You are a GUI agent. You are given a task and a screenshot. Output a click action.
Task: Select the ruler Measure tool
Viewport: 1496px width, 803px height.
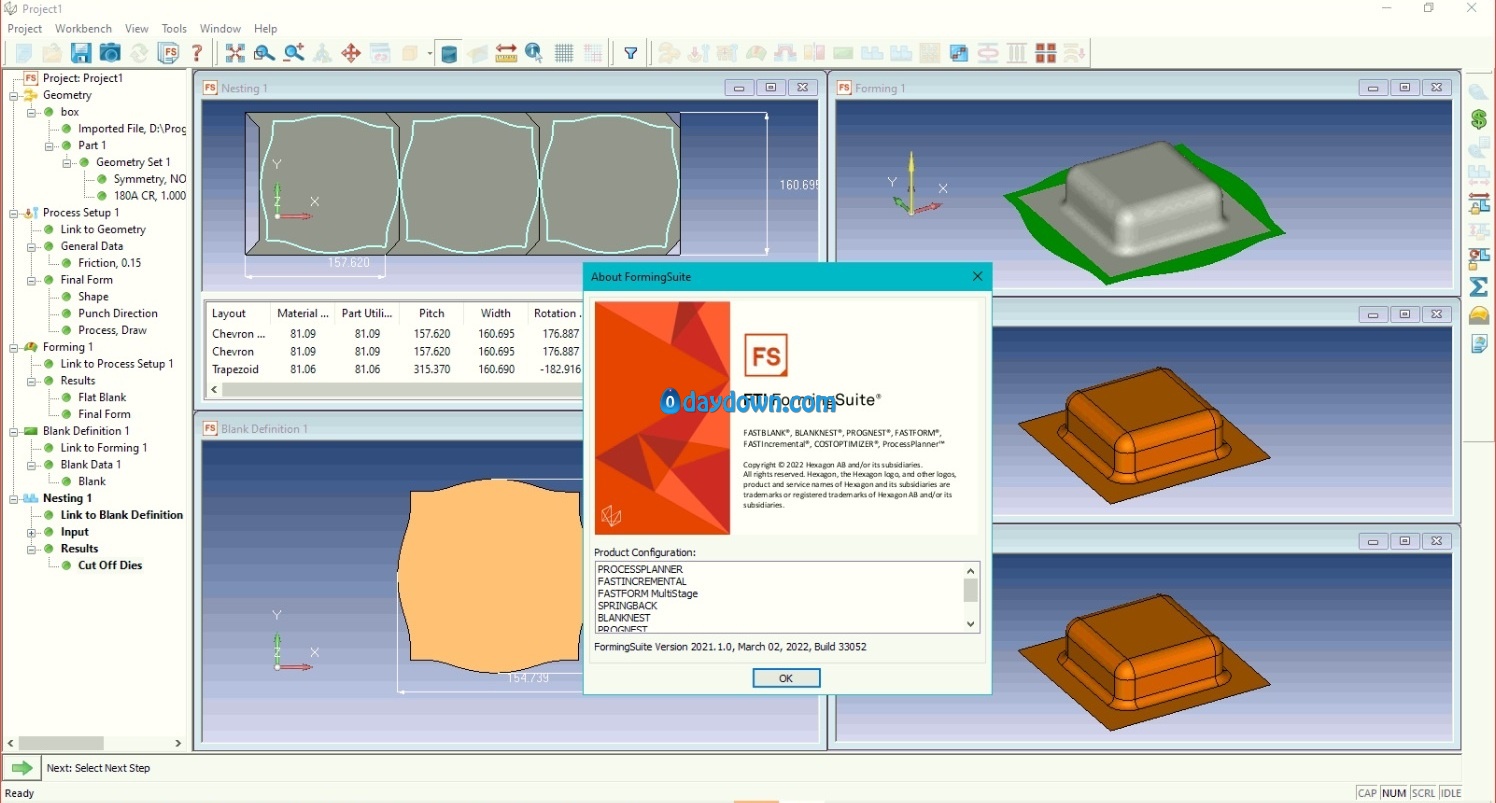(x=505, y=53)
